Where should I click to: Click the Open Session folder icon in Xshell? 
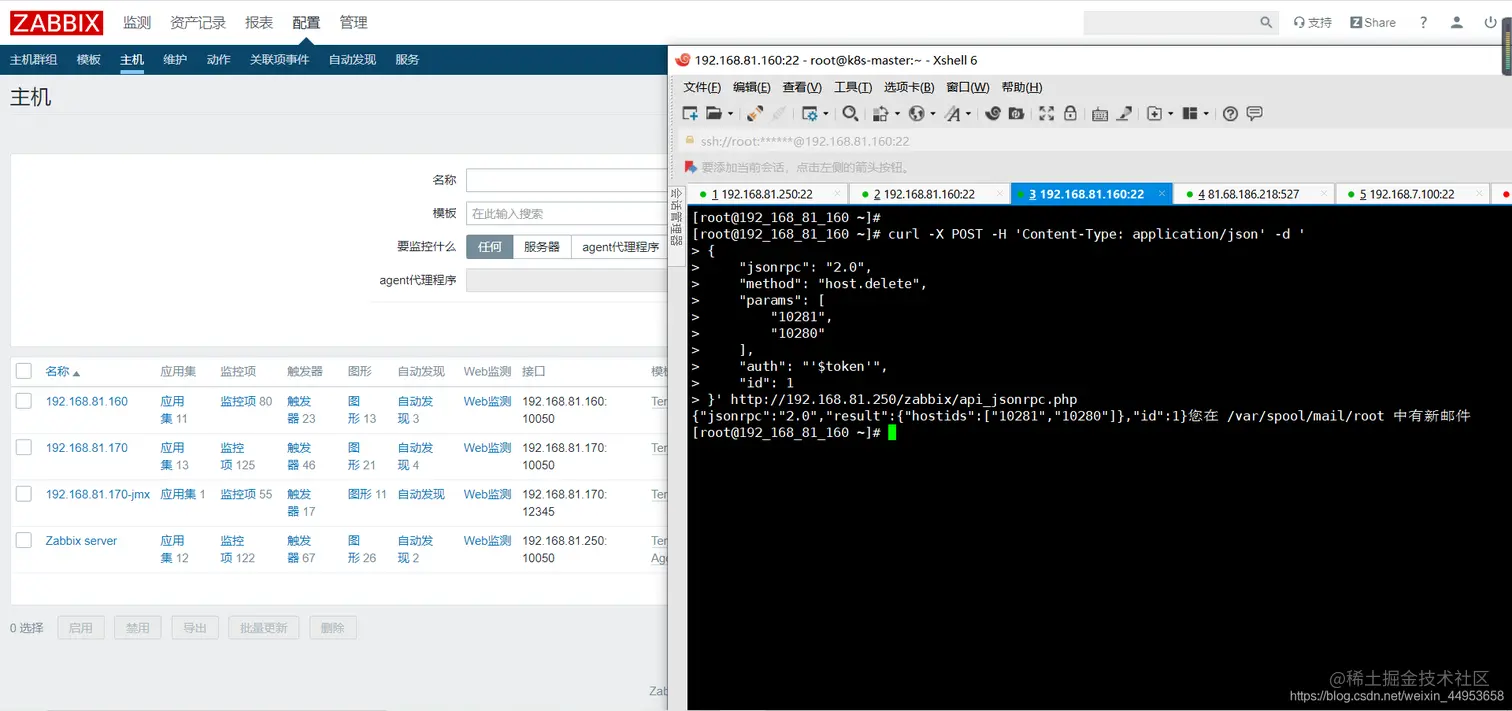pyautogui.click(x=714, y=114)
